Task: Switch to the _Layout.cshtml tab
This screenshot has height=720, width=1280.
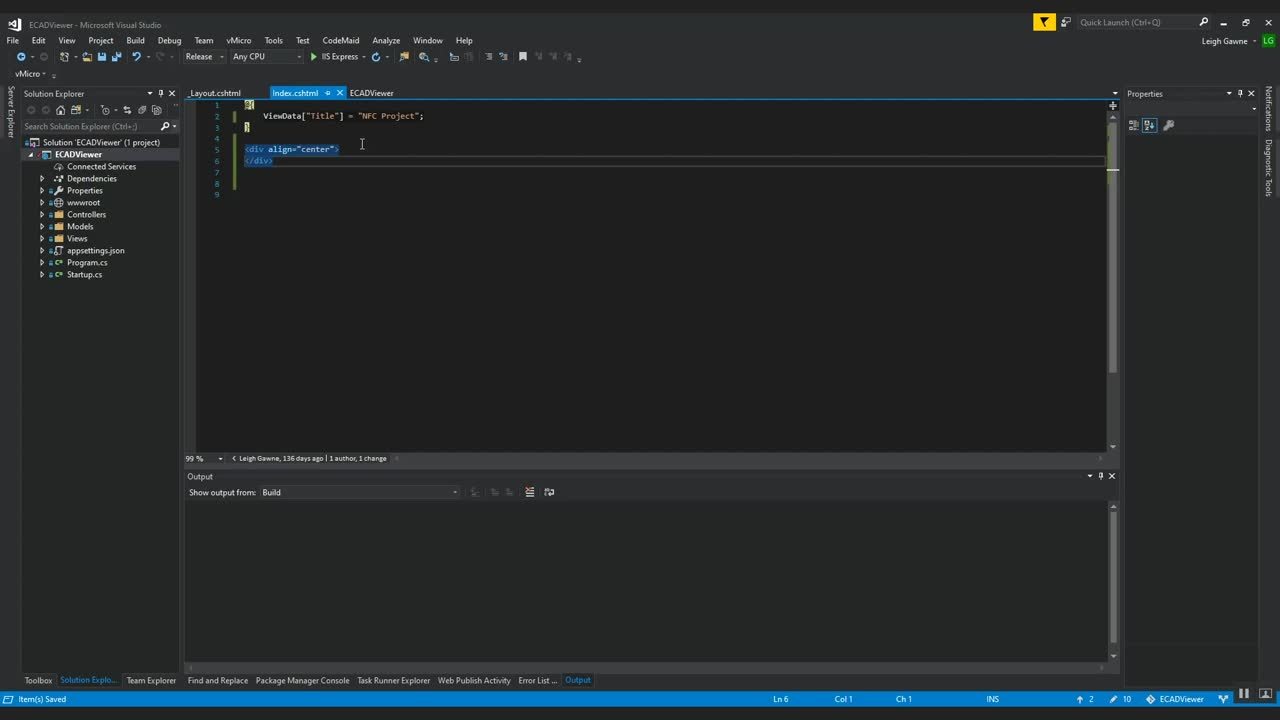Action: click(x=215, y=93)
